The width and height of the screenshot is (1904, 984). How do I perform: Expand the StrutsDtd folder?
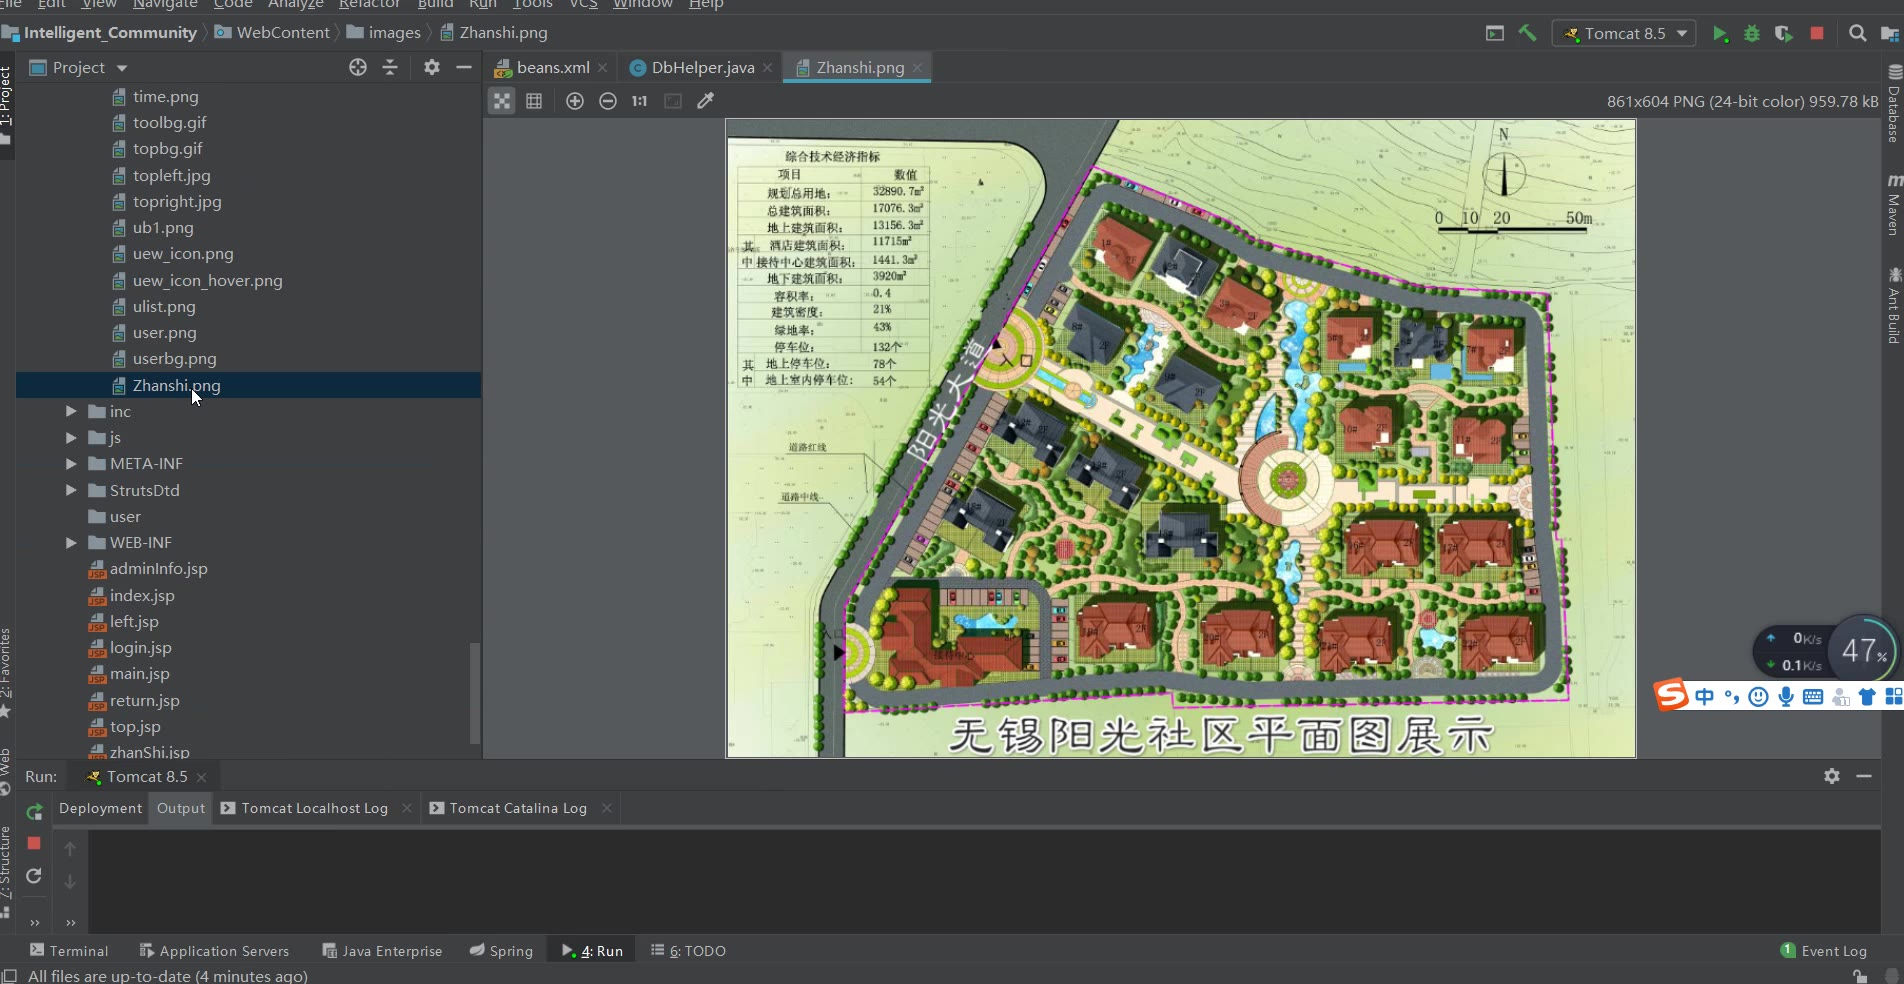click(x=71, y=490)
